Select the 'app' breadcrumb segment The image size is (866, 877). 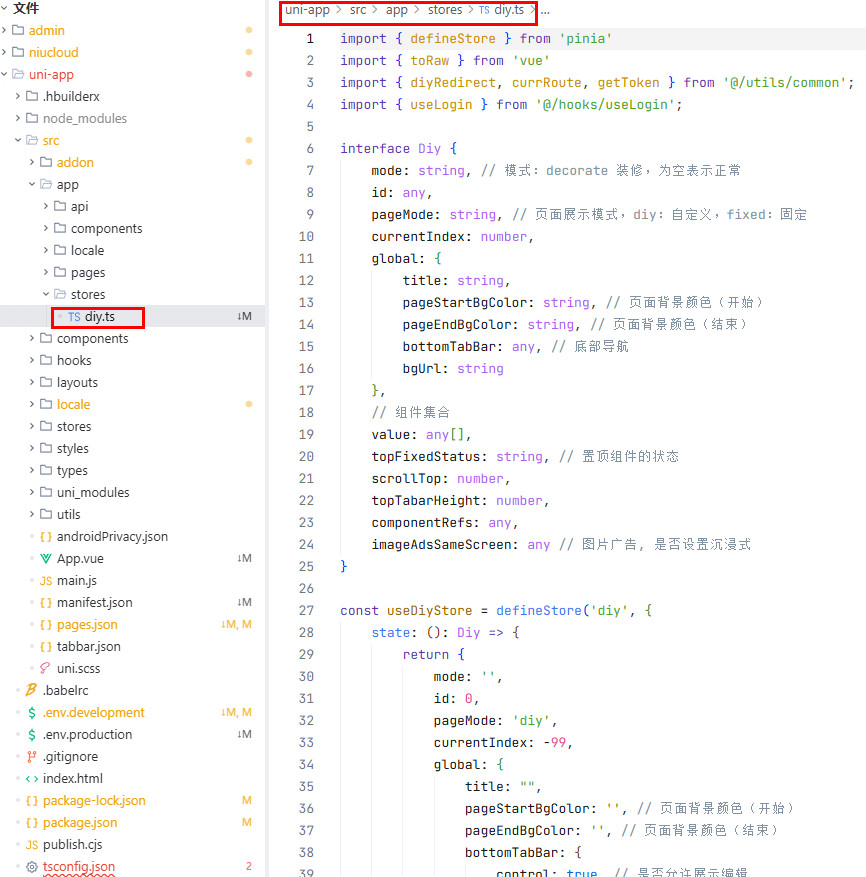[x=396, y=10]
